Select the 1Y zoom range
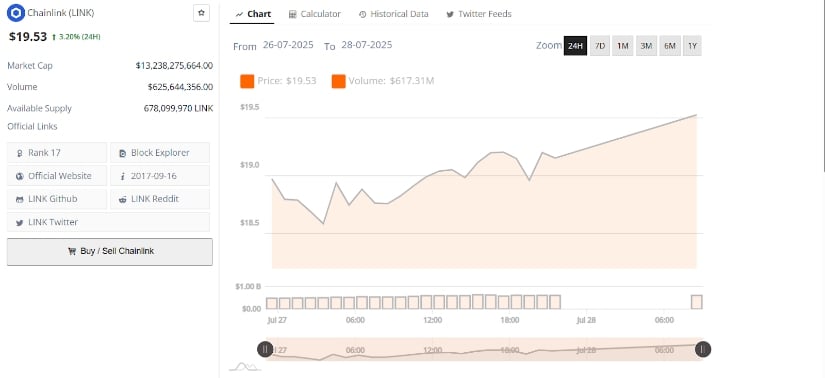The width and height of the screenshot is (825, 378). point(692,46)
